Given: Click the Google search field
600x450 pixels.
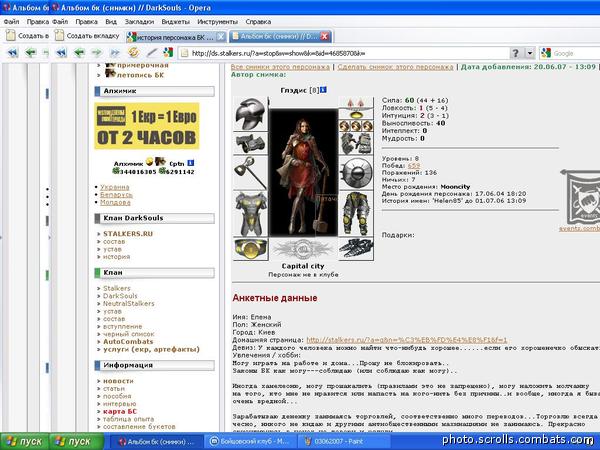Looking at the screenshot, I should tap(570, 53).
